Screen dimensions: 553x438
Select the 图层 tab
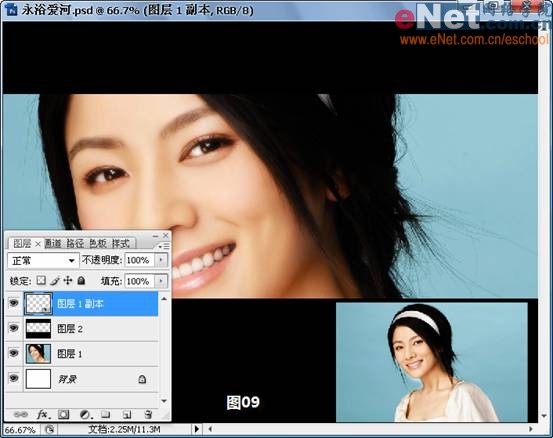(22, 243)
